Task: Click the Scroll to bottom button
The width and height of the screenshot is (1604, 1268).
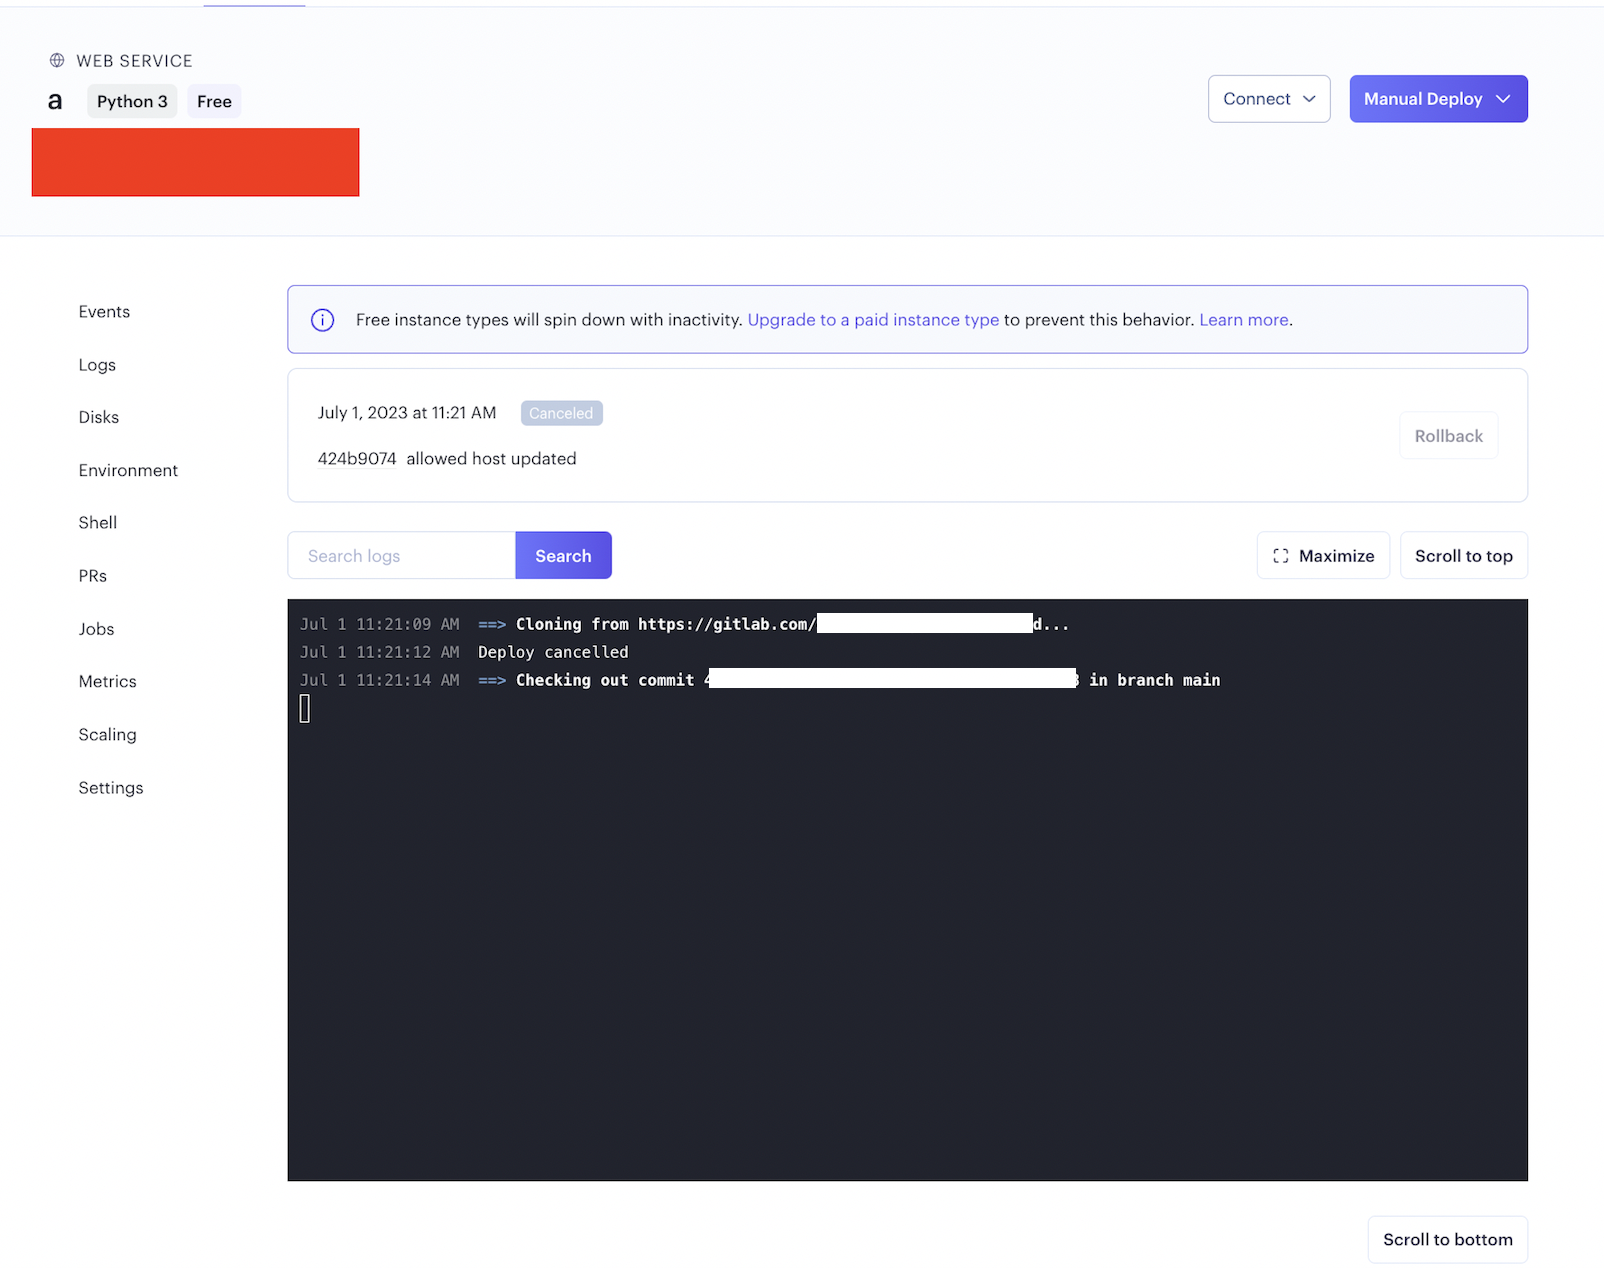Action: 1448,1240
